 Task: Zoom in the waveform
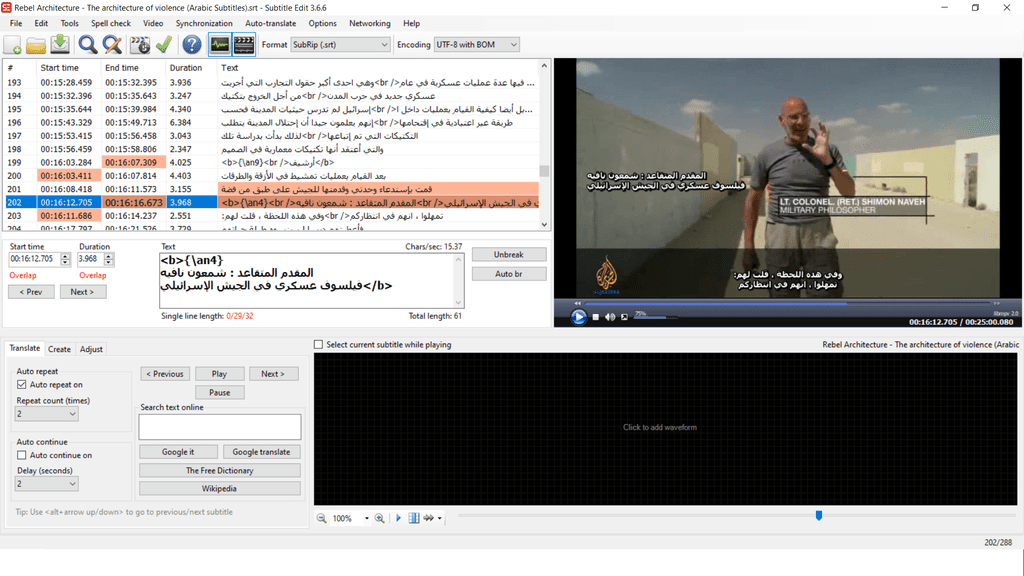click(x=379, y=518)
